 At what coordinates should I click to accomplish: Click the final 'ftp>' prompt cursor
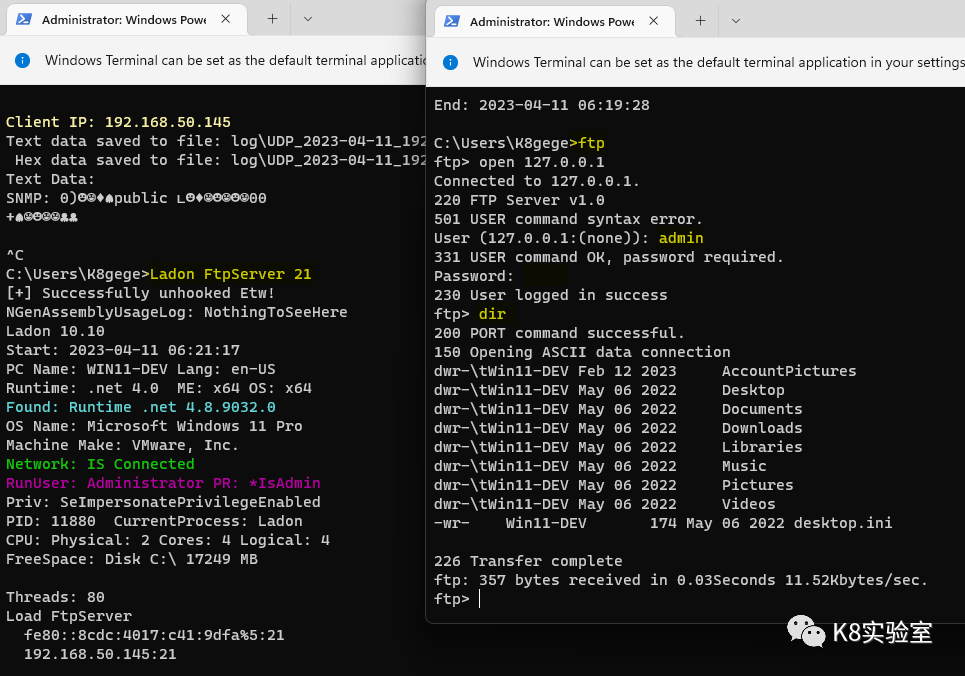coord(479,599)
